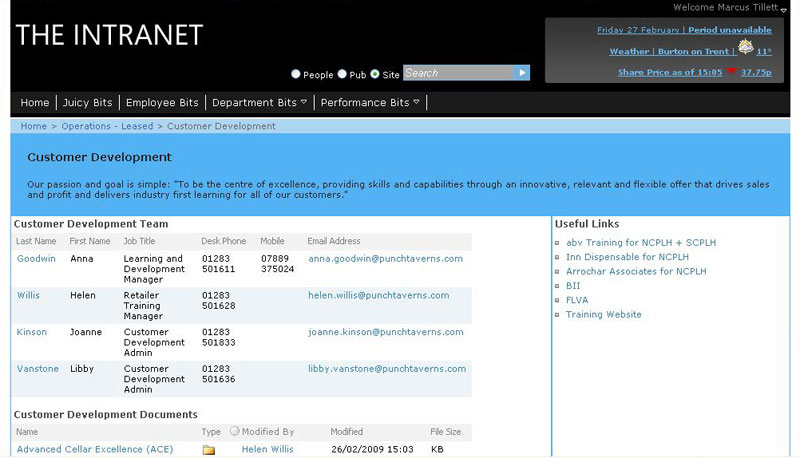Select the Site radio button
The width and height of the screenshot is (800, 458).
tap(375, 74)
